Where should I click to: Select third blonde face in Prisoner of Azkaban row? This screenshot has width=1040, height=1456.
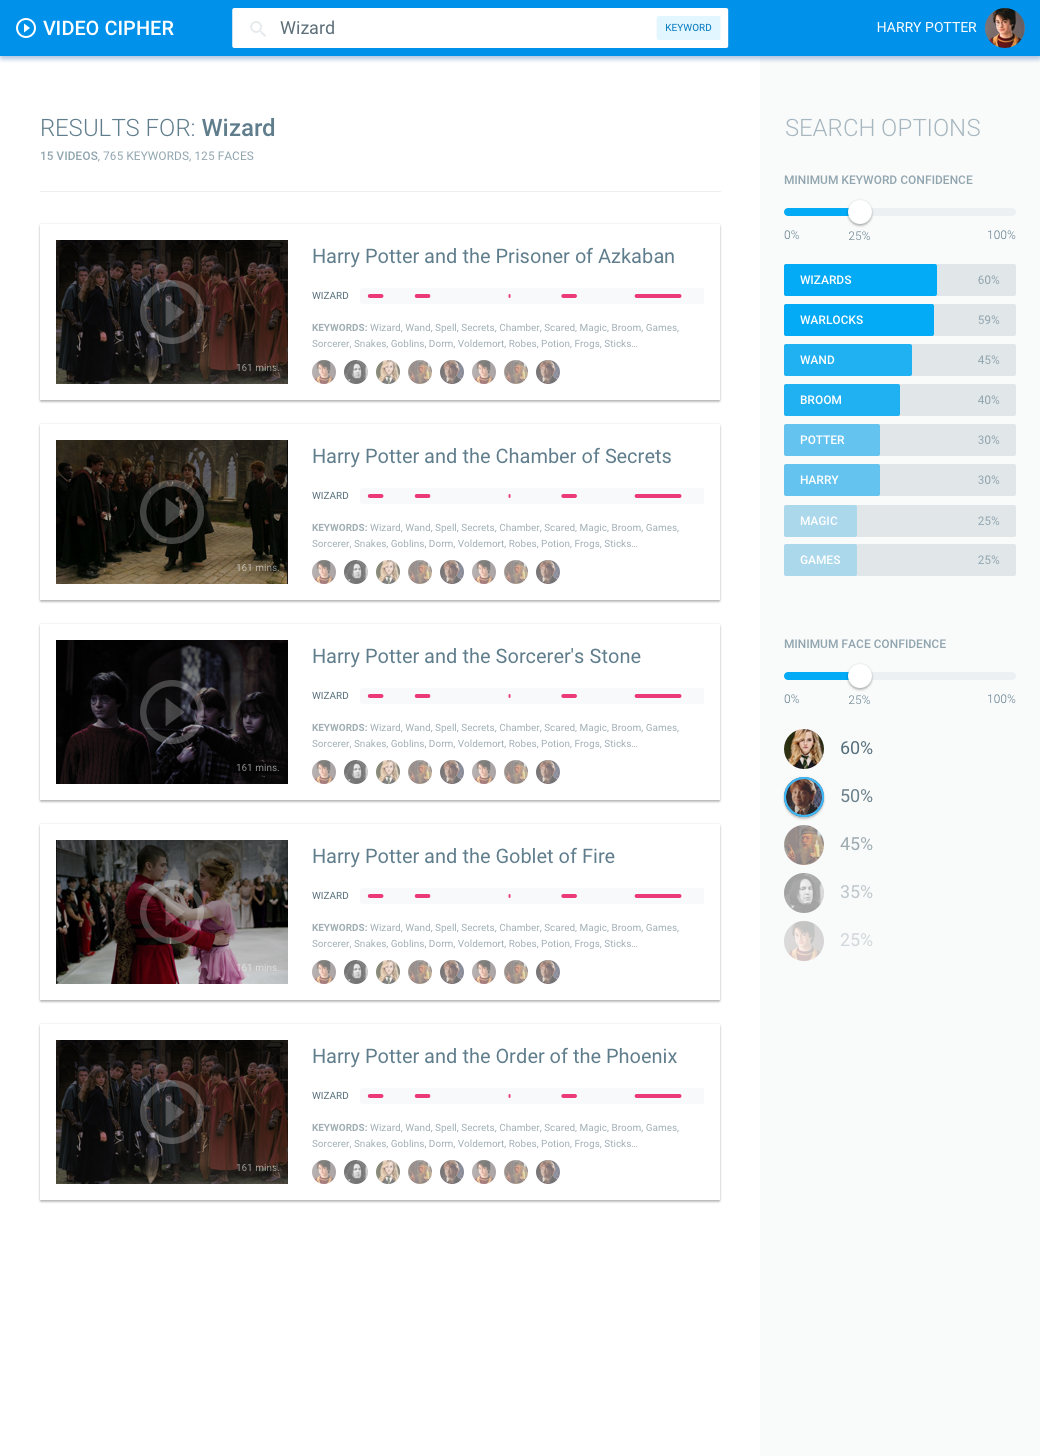[x=388, y=372]
